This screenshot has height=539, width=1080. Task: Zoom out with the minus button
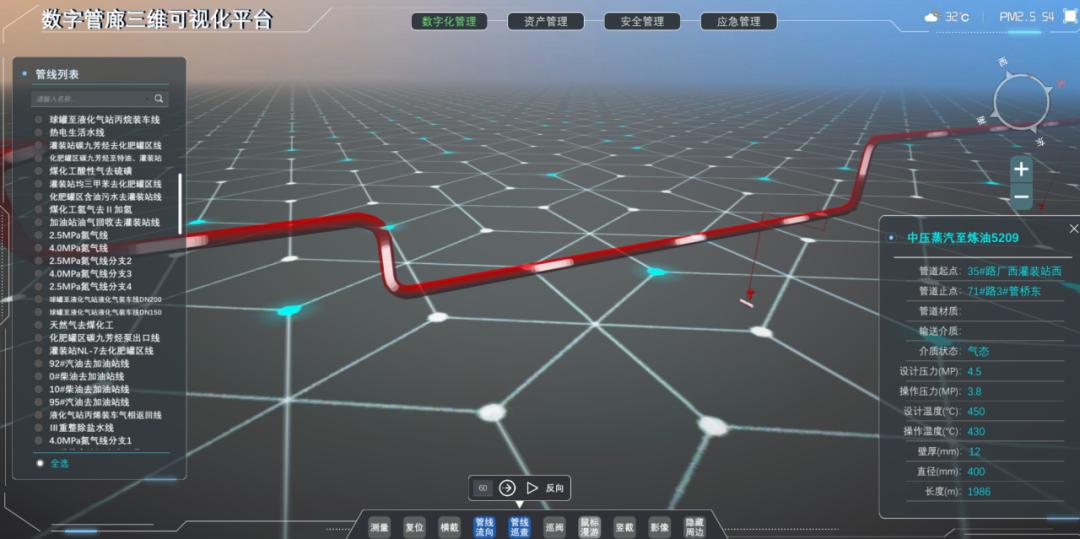pyautogui.click(x=1021, y=198)
